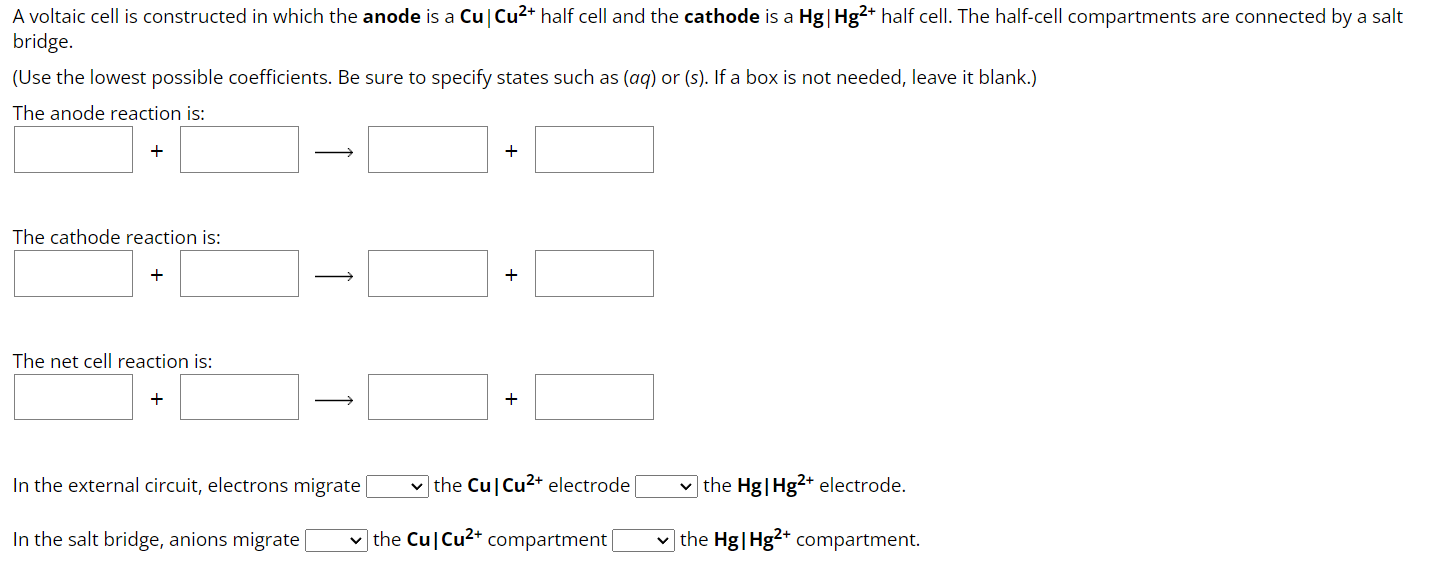Click the chevron on the Hg|Hg2+ compartment dropdown
1447x585 pixels.
click(x=663, y=539)
